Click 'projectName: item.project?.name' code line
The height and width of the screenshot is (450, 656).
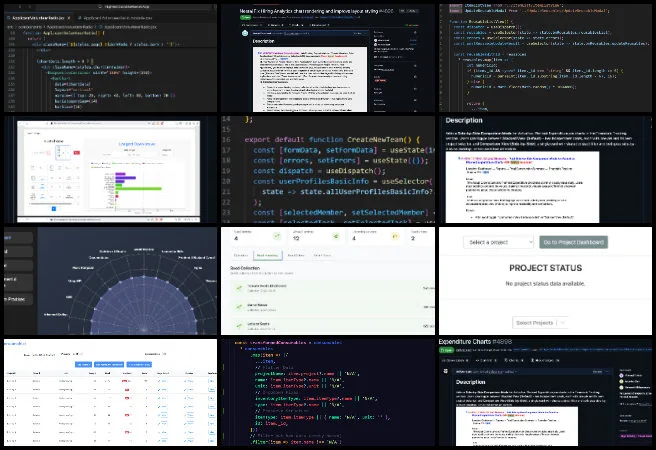coord(307,373)
